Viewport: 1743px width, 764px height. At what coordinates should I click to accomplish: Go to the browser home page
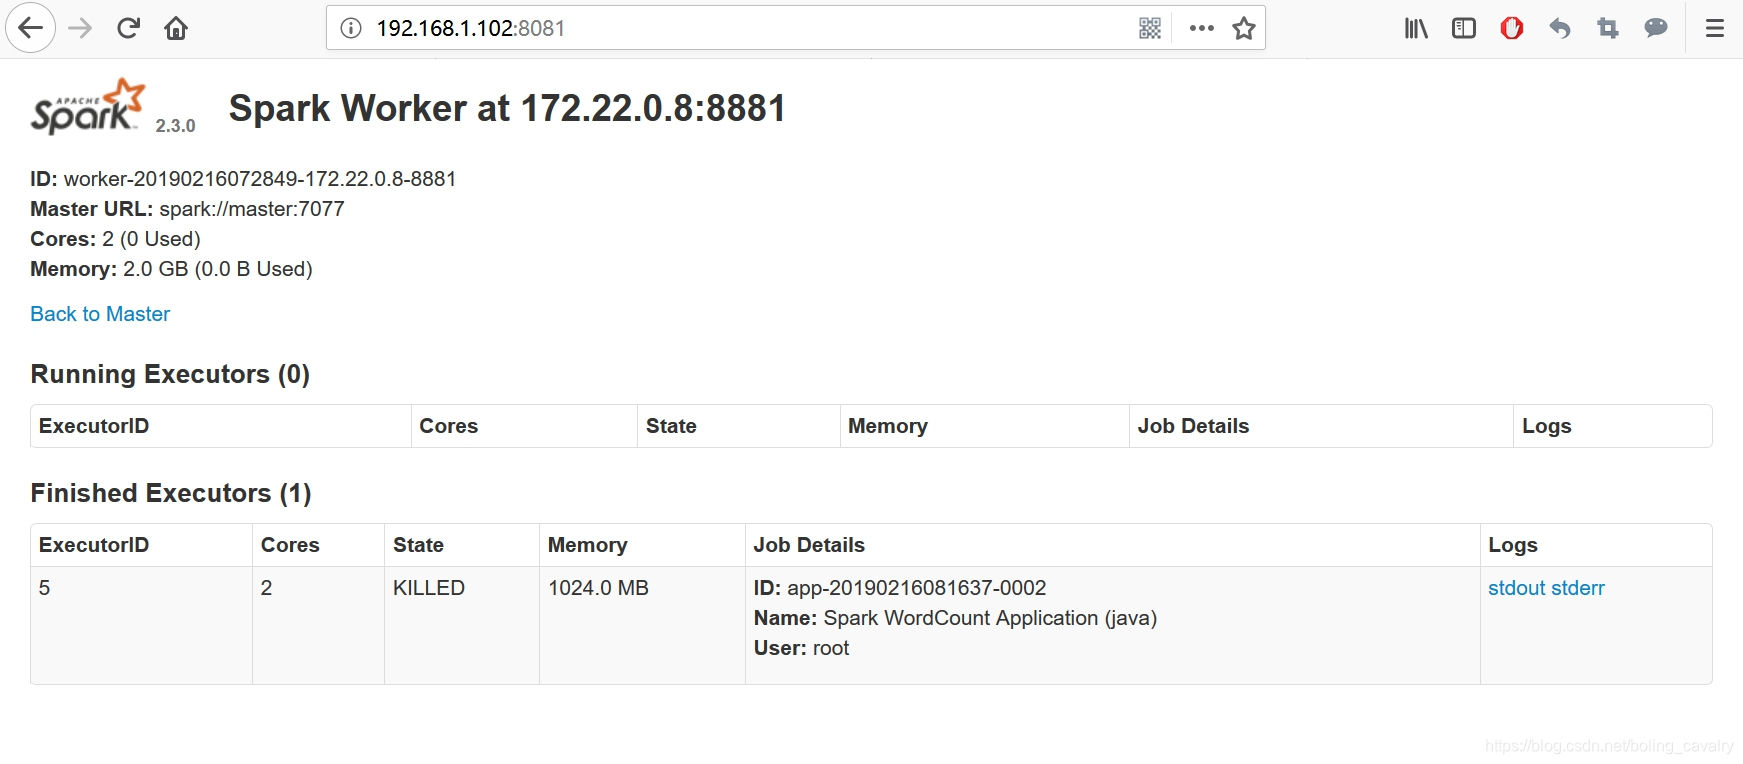tap(176, 28)
